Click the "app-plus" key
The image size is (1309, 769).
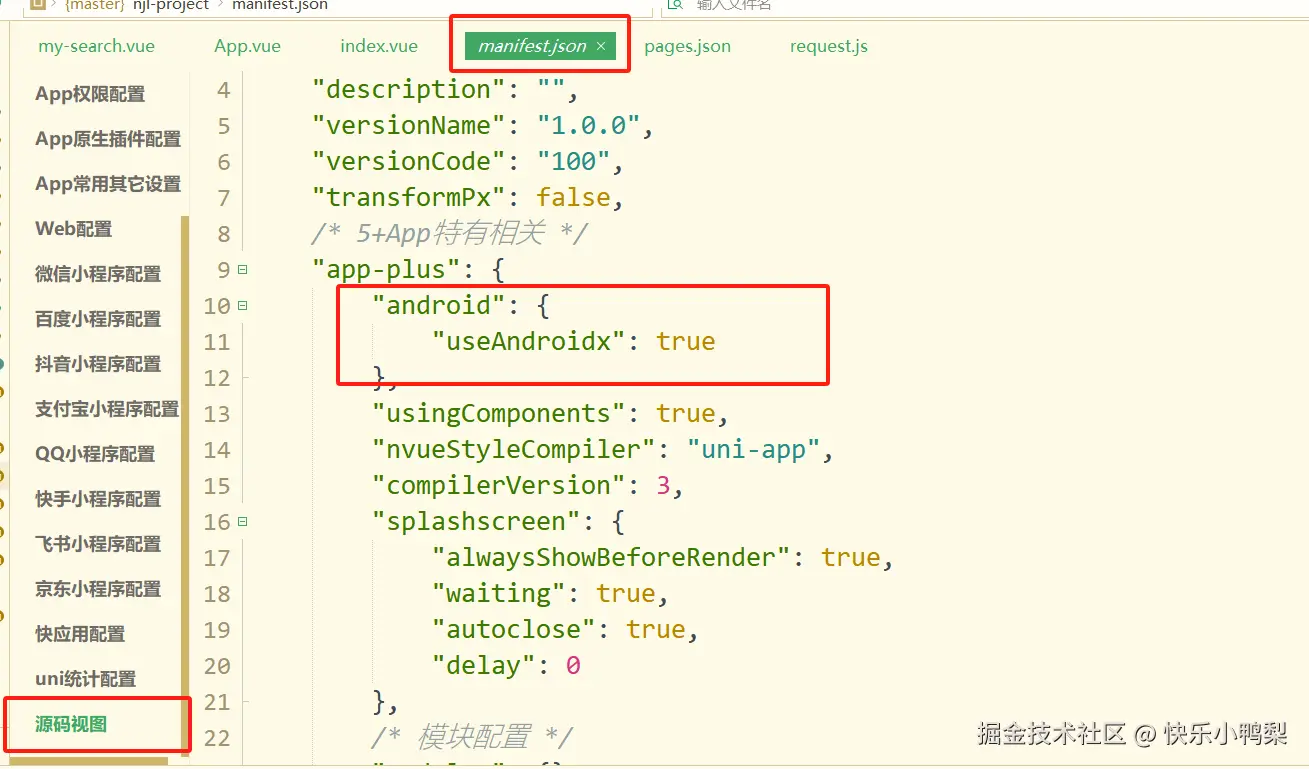click(x=386, y=270)
